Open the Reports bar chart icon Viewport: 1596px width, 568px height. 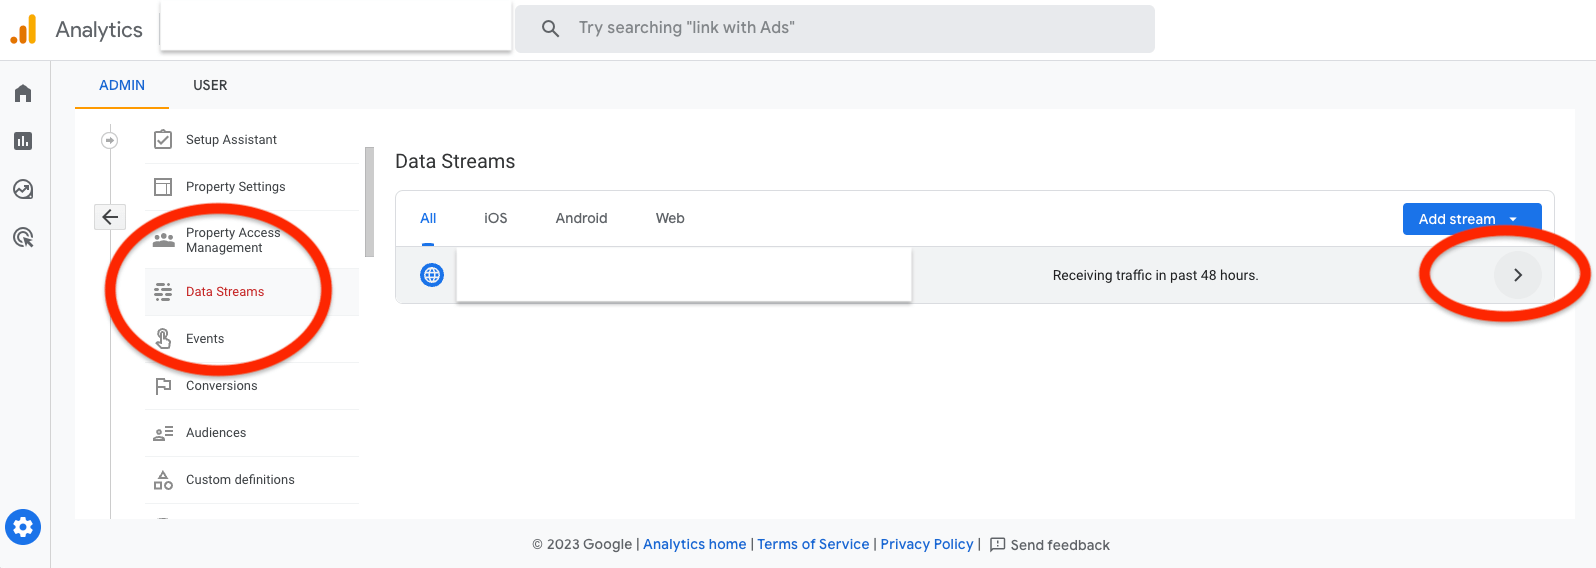23,141
